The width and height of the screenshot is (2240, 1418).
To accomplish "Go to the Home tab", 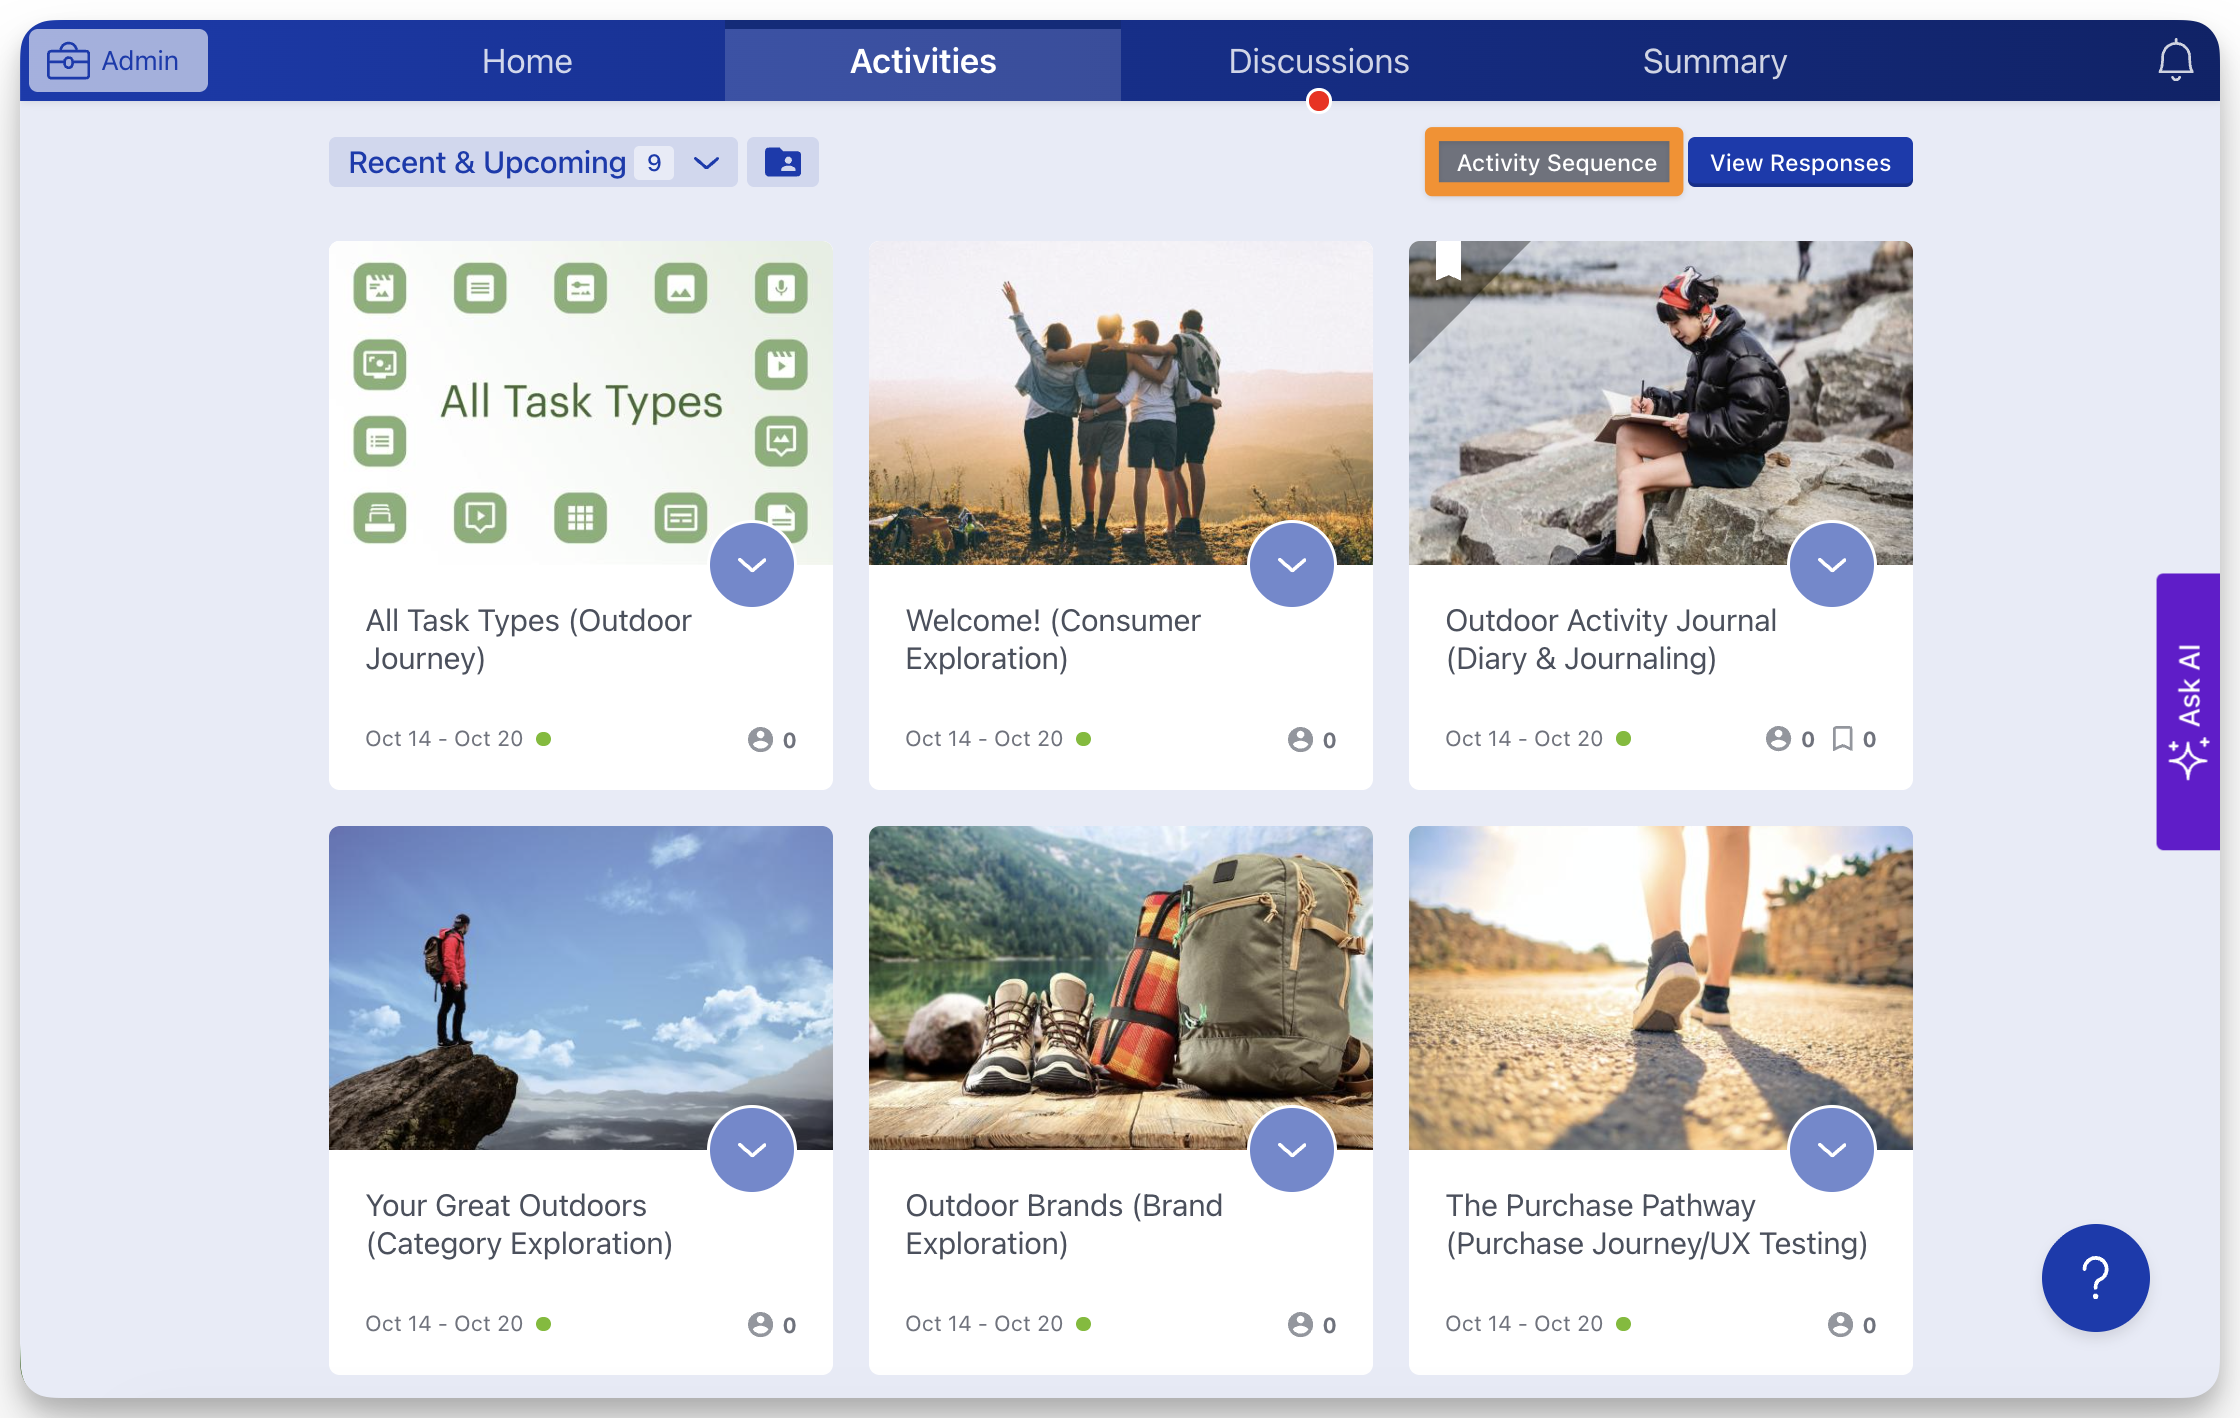I will pyautogui.click(x=526, y=61).
